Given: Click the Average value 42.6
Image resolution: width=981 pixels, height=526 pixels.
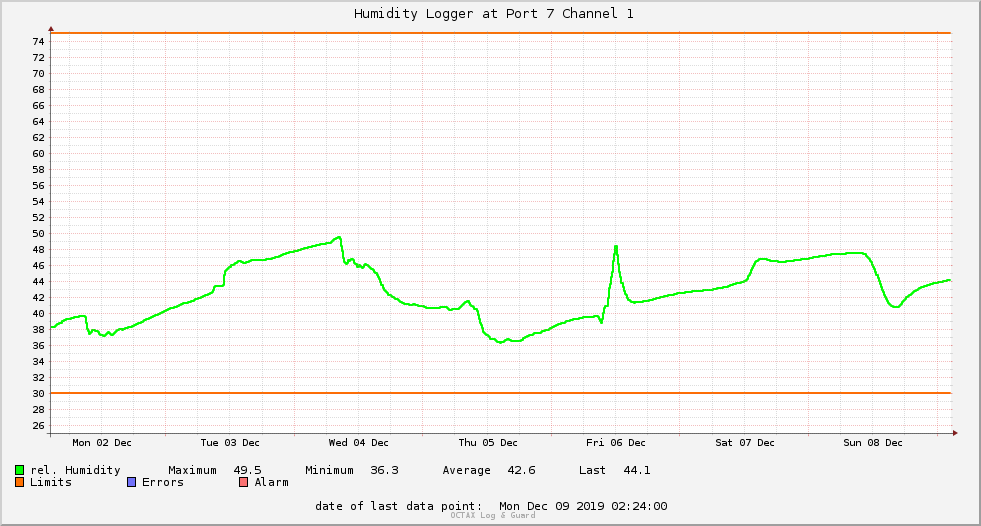Looking at the screenshot, I should point(521,470).
